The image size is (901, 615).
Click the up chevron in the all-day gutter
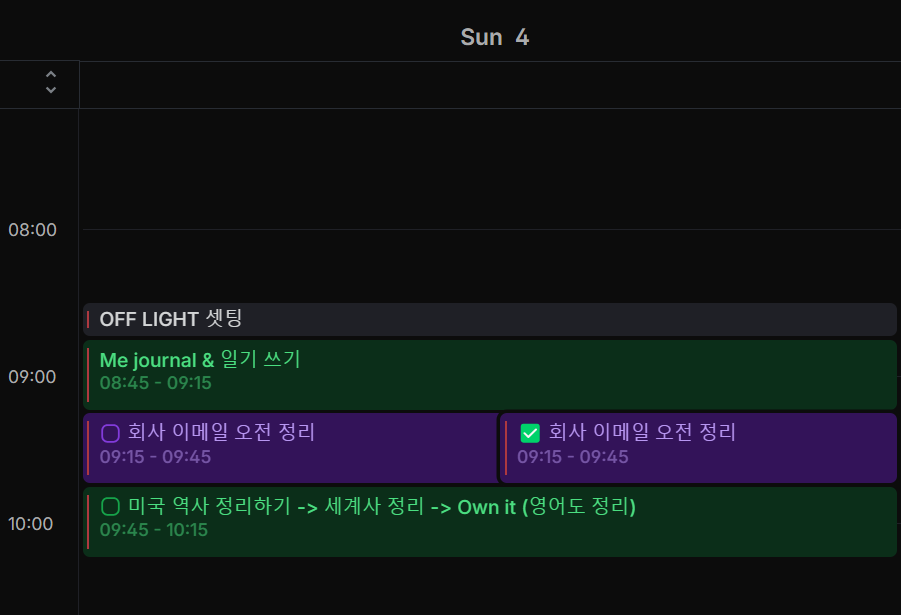point(51,75)
